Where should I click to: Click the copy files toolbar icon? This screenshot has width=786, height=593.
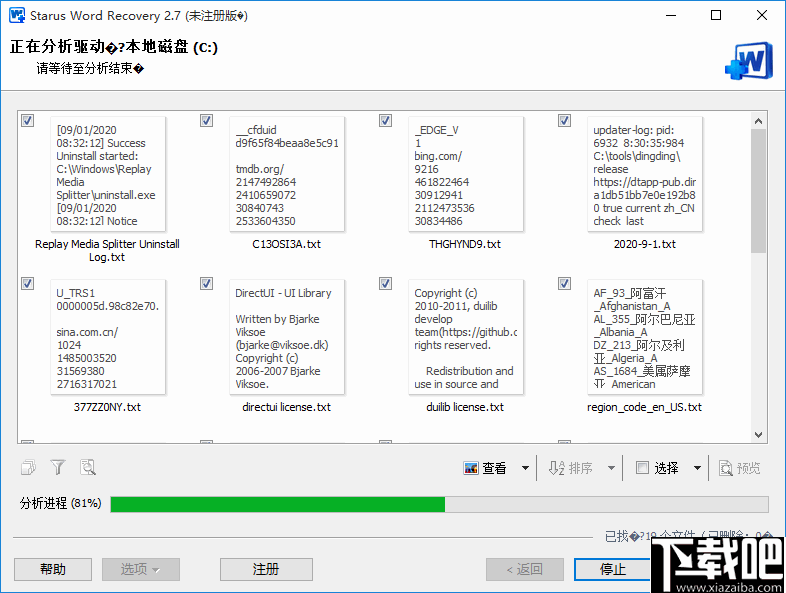(29, 468)
